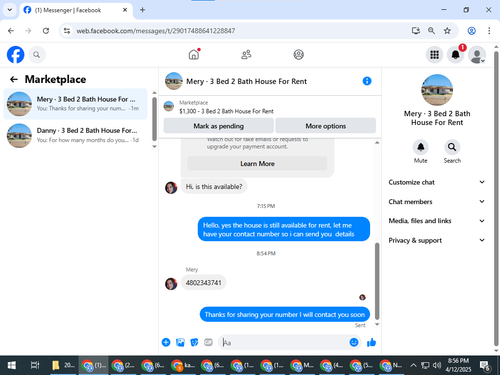Mute the conversation with bell icon
Image resolution: width=500 pixels, height=375 pixels.
click(x=421, y=147)
